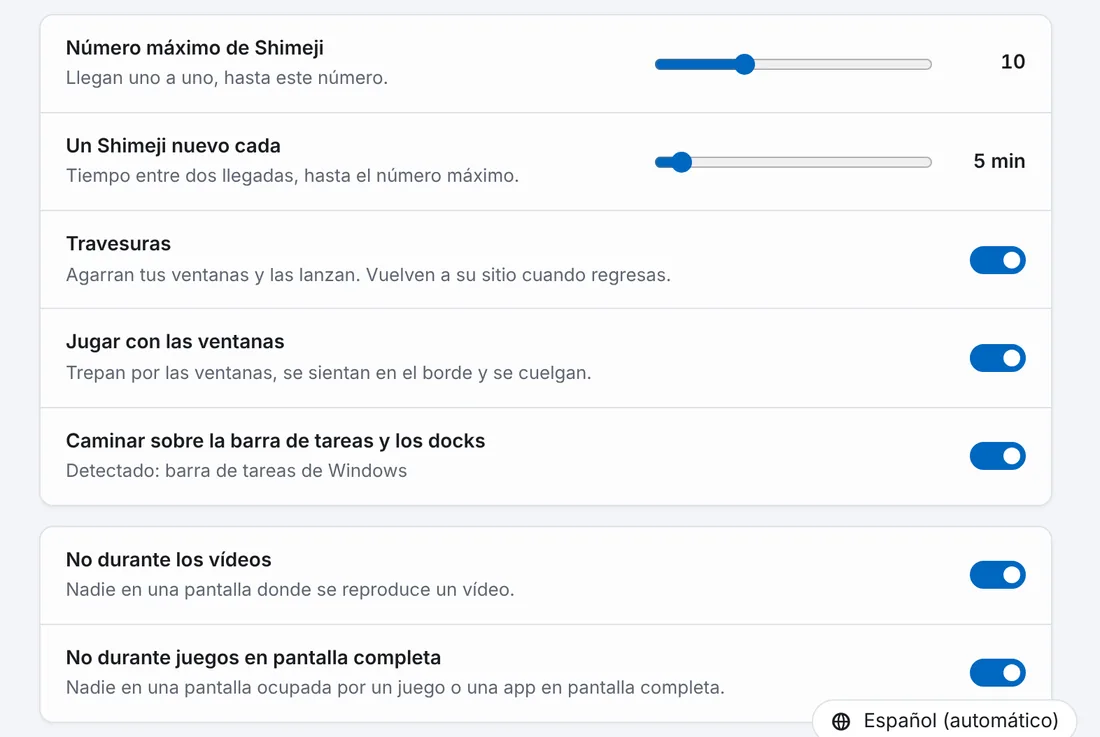This screenshot has width=1100, height=737.
Task: Toggle Caminar sobre la barra de tareas switch
Action: tap(998, 456)
